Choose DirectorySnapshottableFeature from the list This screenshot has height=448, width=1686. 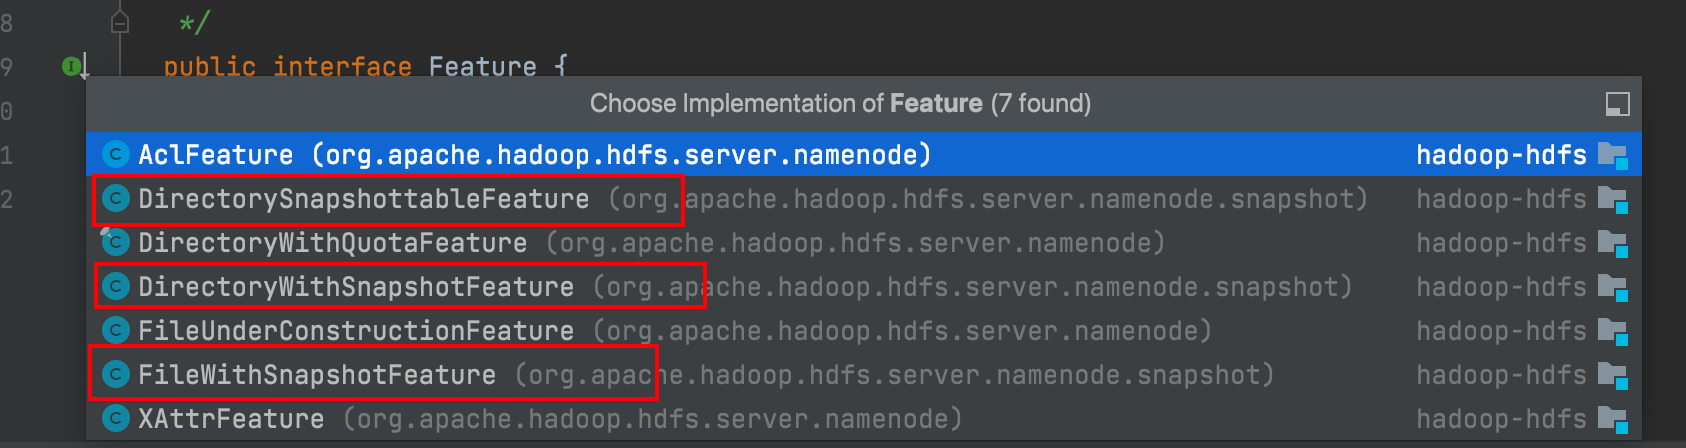pos(363,199)
